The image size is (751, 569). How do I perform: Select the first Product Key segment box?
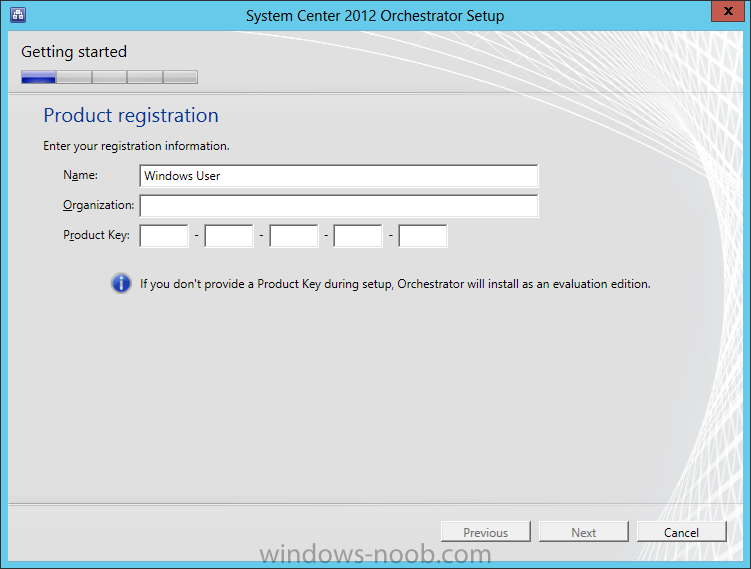[x=164, y=236]
